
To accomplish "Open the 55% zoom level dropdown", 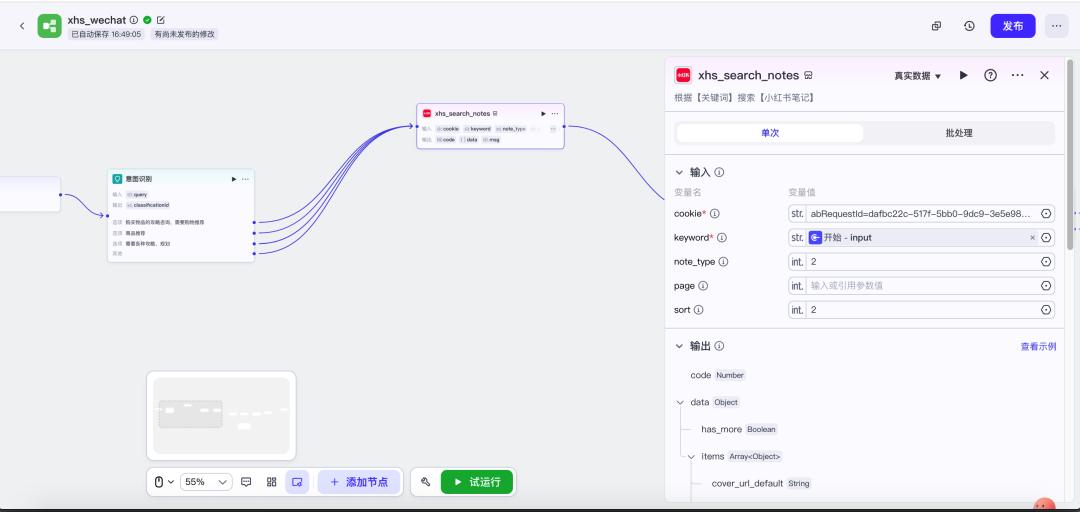I will coord(206,482).
